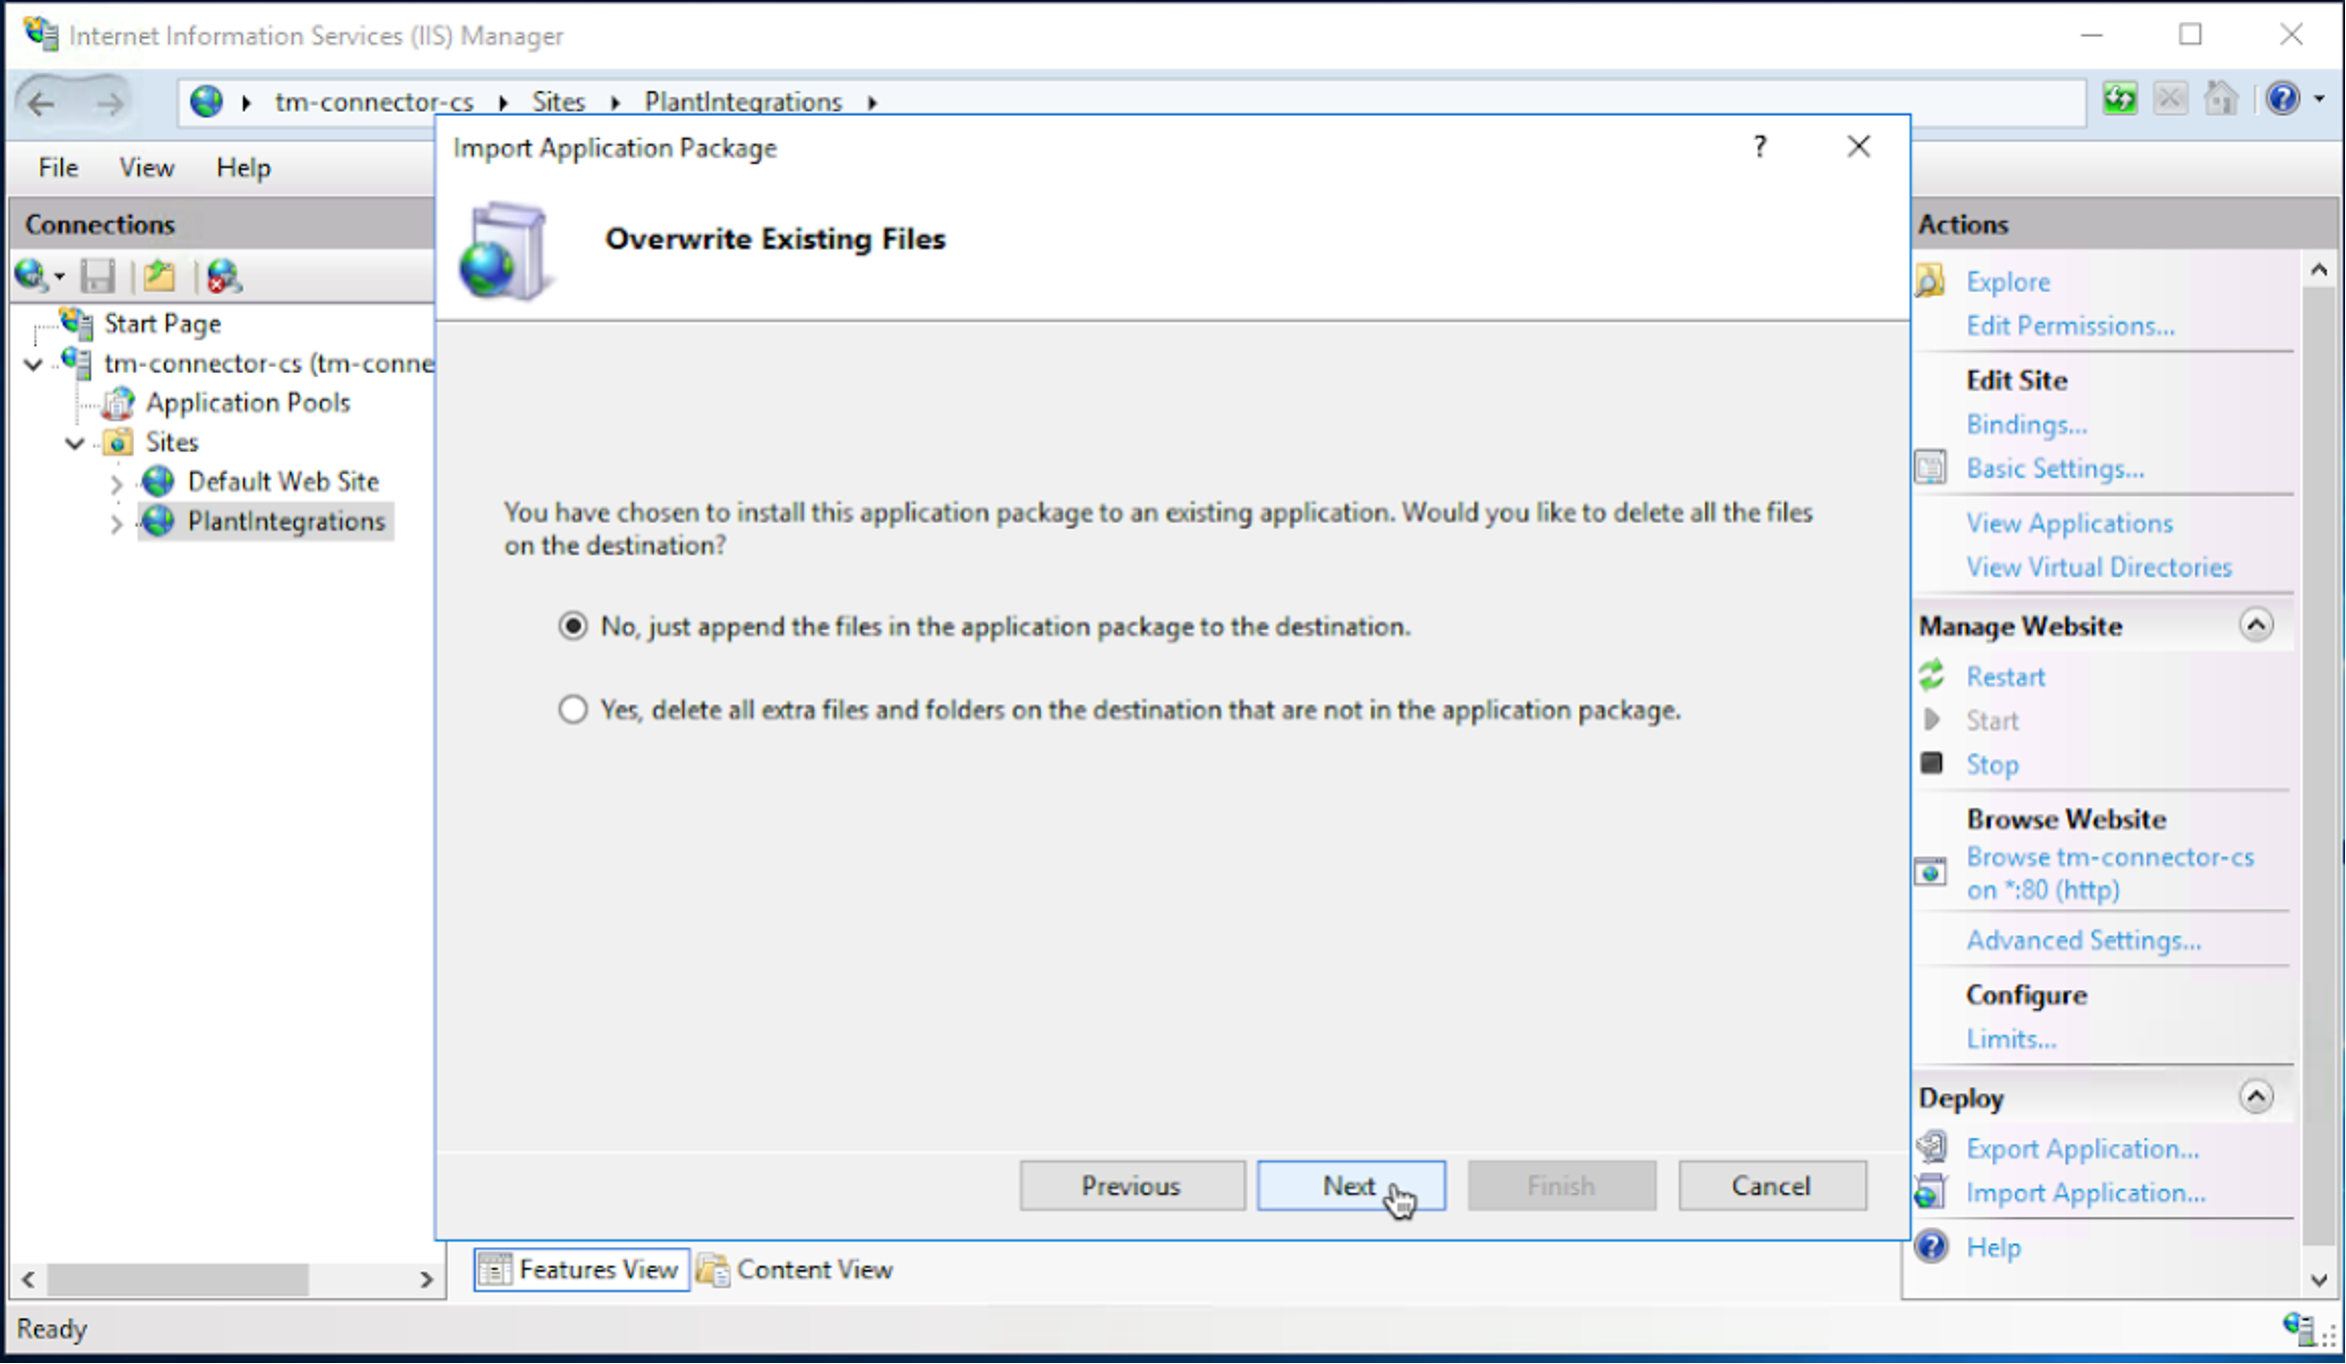This screenshot has width=2346, height=1364.
Task: Click the Home icon in address toolbar
Action: (2221, 99)
